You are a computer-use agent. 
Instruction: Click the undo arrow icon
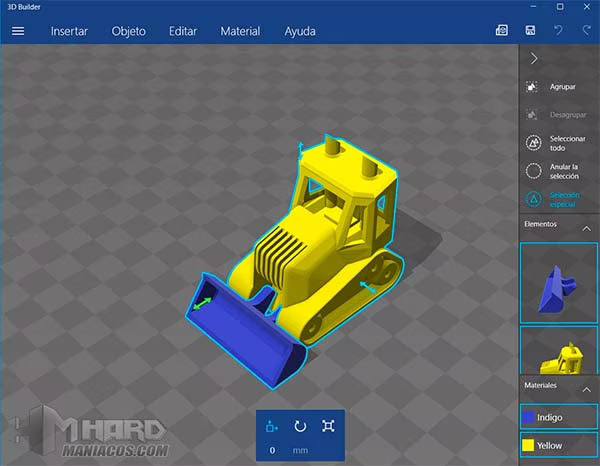tap(558, 30)
